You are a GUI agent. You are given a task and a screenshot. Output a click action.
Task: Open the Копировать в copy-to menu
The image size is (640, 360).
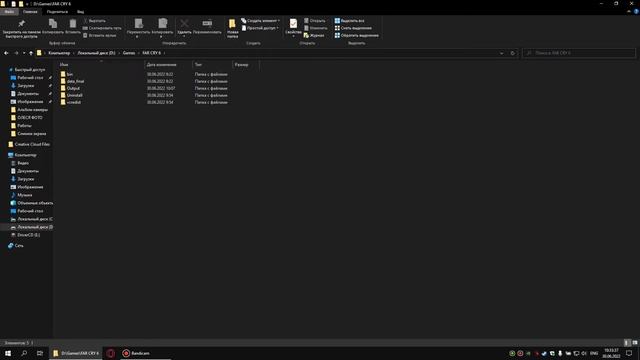pyautogui.click(x=162, y=28)
